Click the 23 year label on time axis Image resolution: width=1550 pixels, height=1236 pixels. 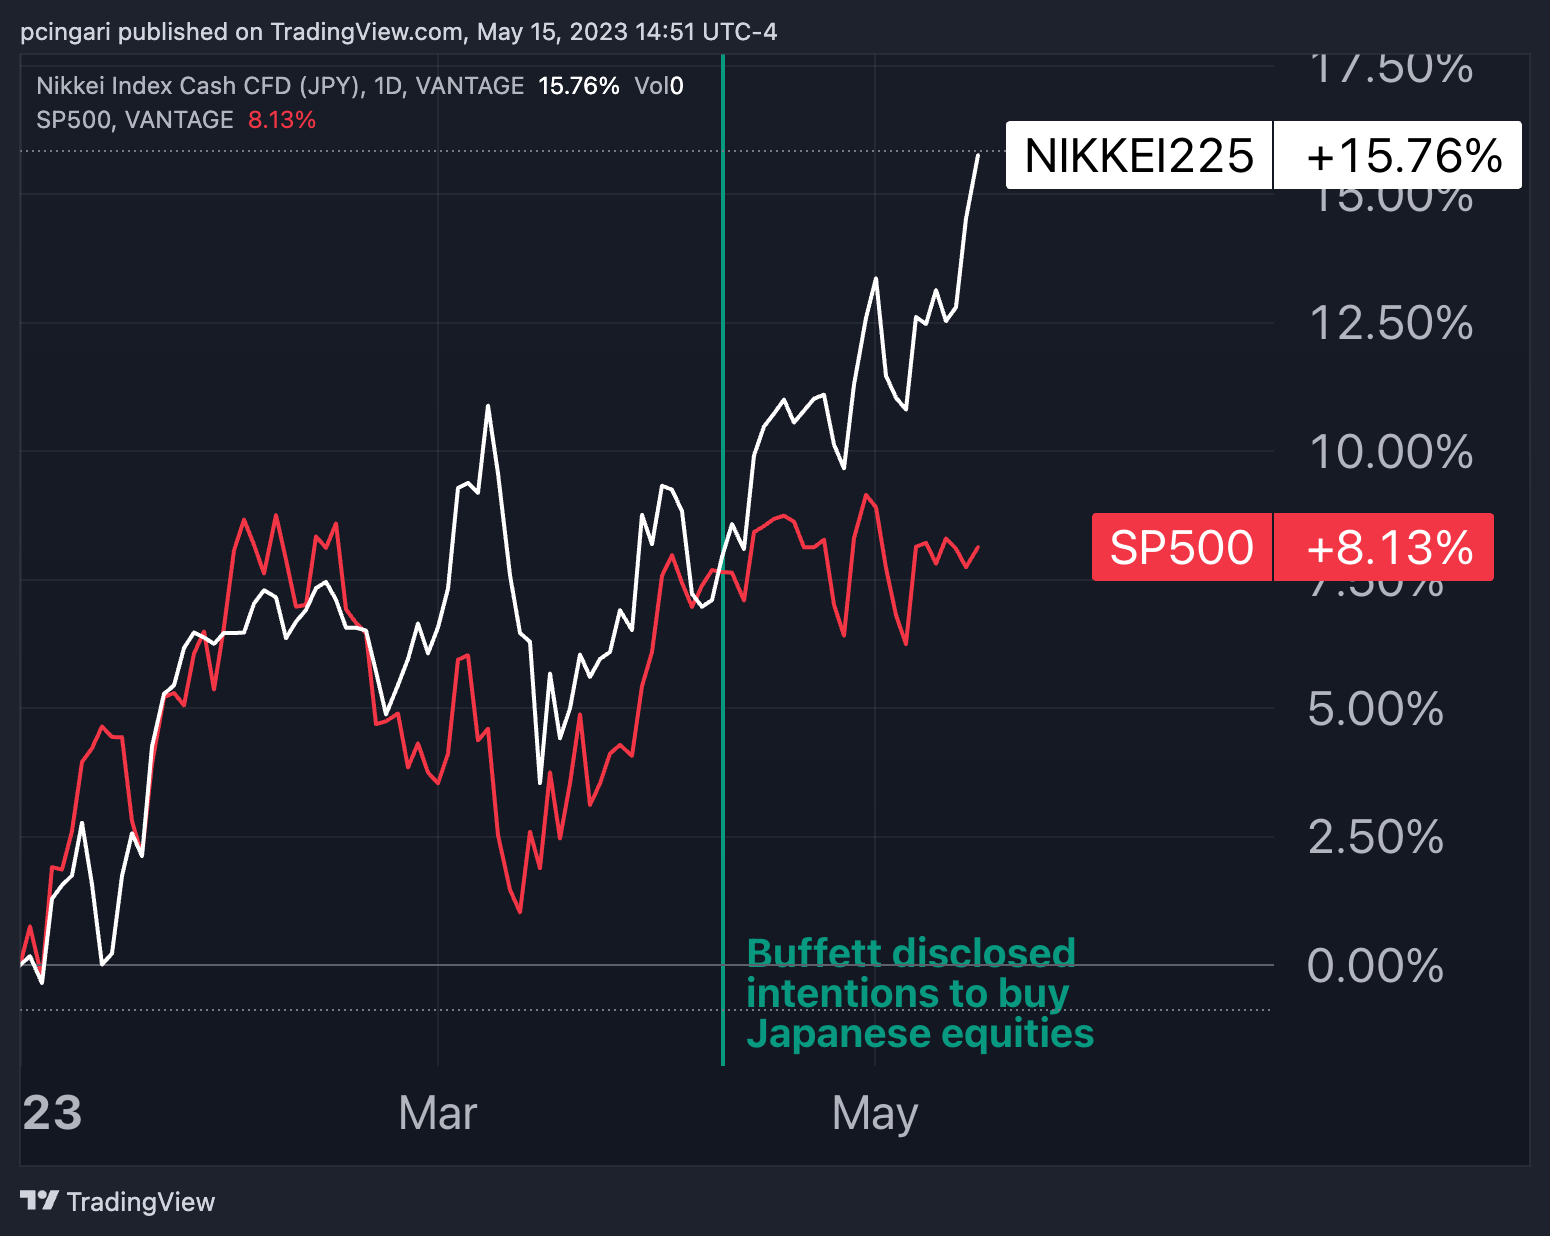click(x=52, y=1113)
